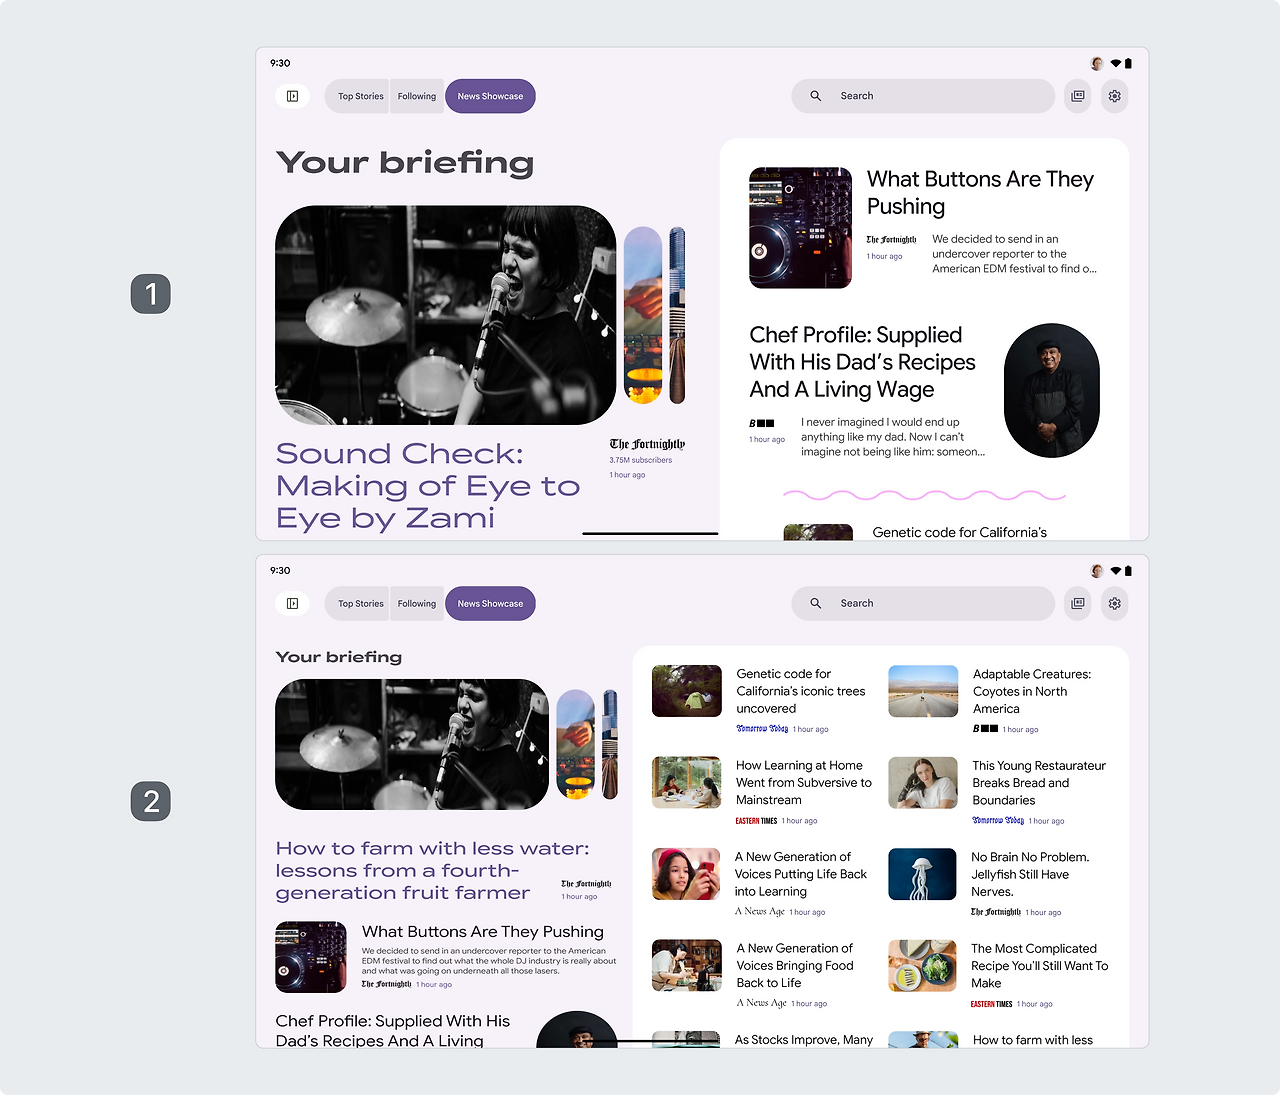Viewport: 1280px width, 1095px height.
Task: Select the News Showcase tab in the upper screen
Action: coord(490,96)
